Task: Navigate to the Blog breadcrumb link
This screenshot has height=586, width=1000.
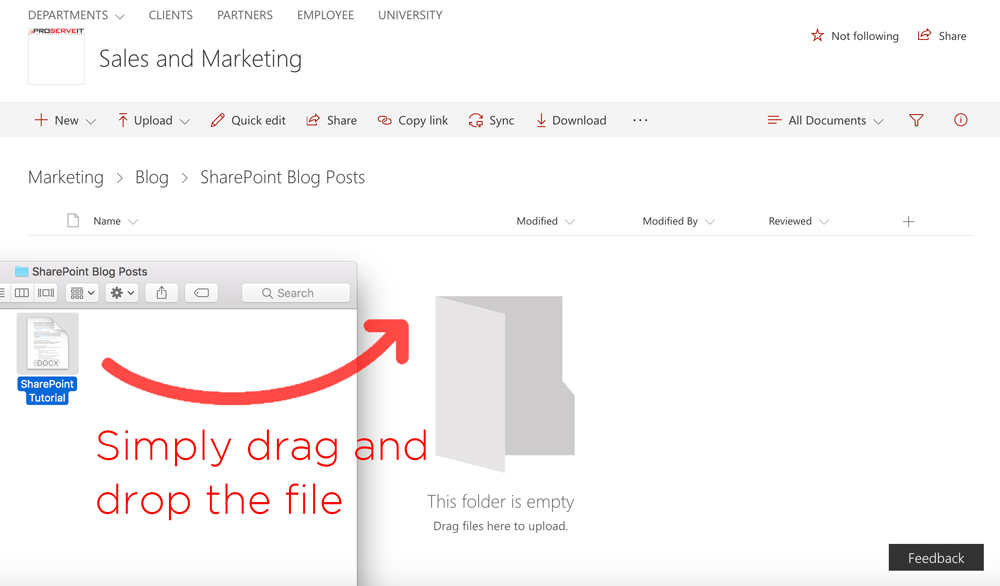Action: [x=152, y=177]
